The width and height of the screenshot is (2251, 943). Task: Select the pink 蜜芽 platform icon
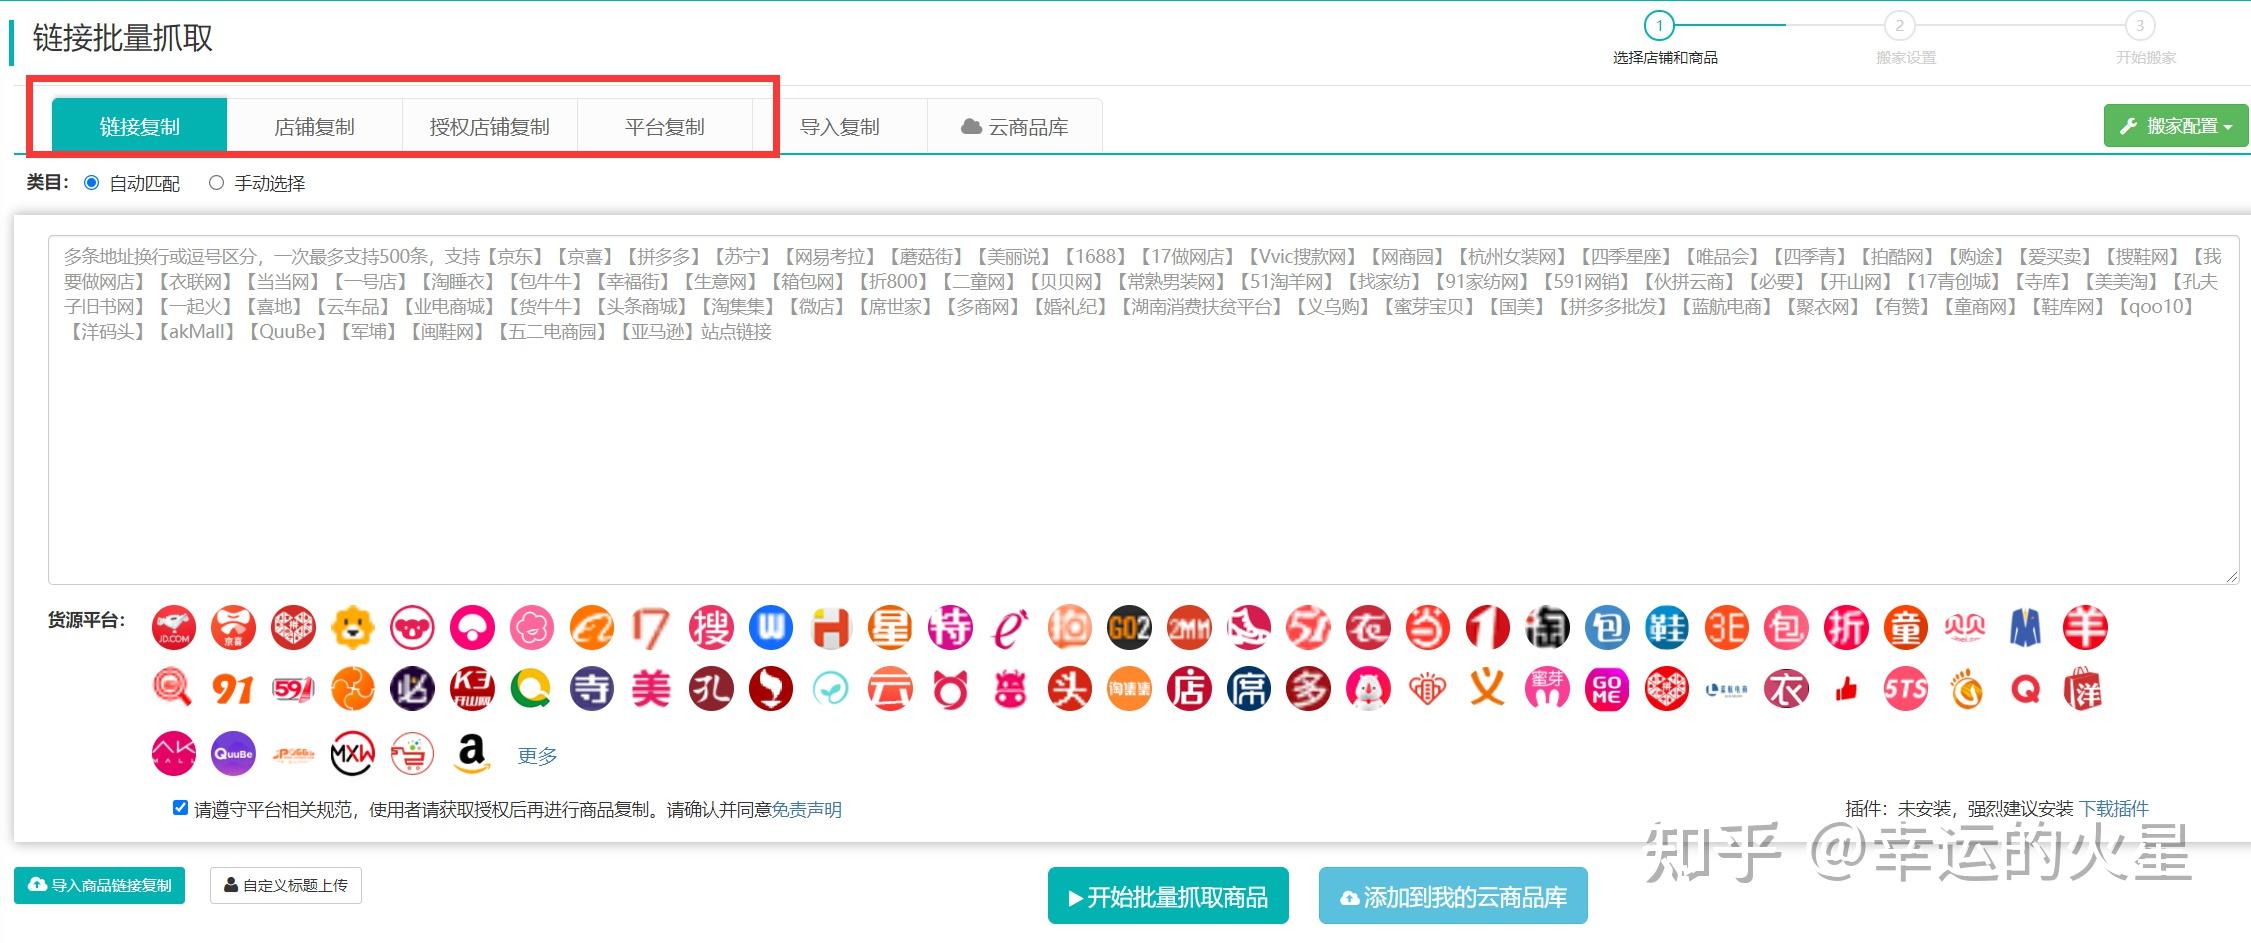pyautogui.click(x=1547, y=689)
